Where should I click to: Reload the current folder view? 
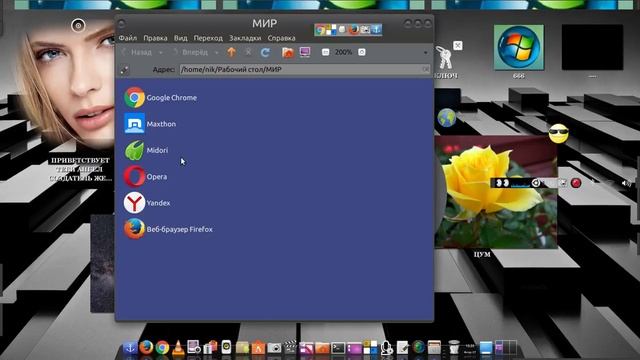click(x=265, y=52)
